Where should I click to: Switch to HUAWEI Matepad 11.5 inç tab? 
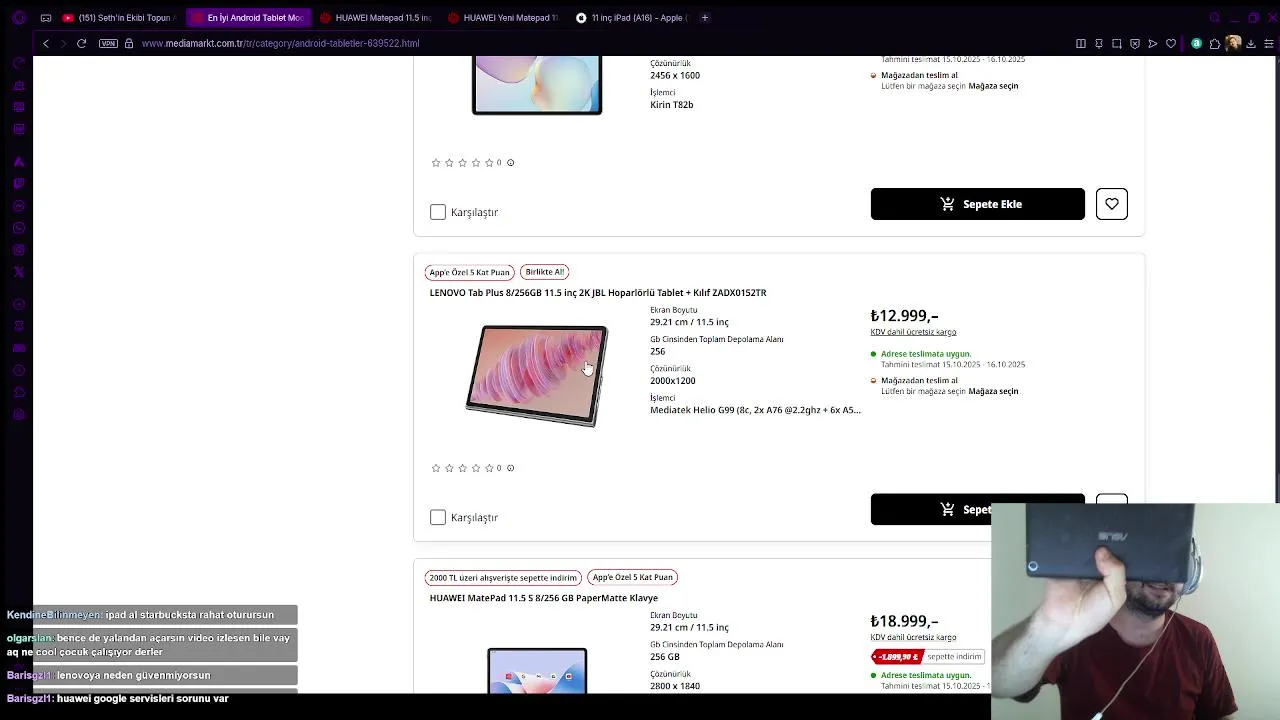[376, 17]
